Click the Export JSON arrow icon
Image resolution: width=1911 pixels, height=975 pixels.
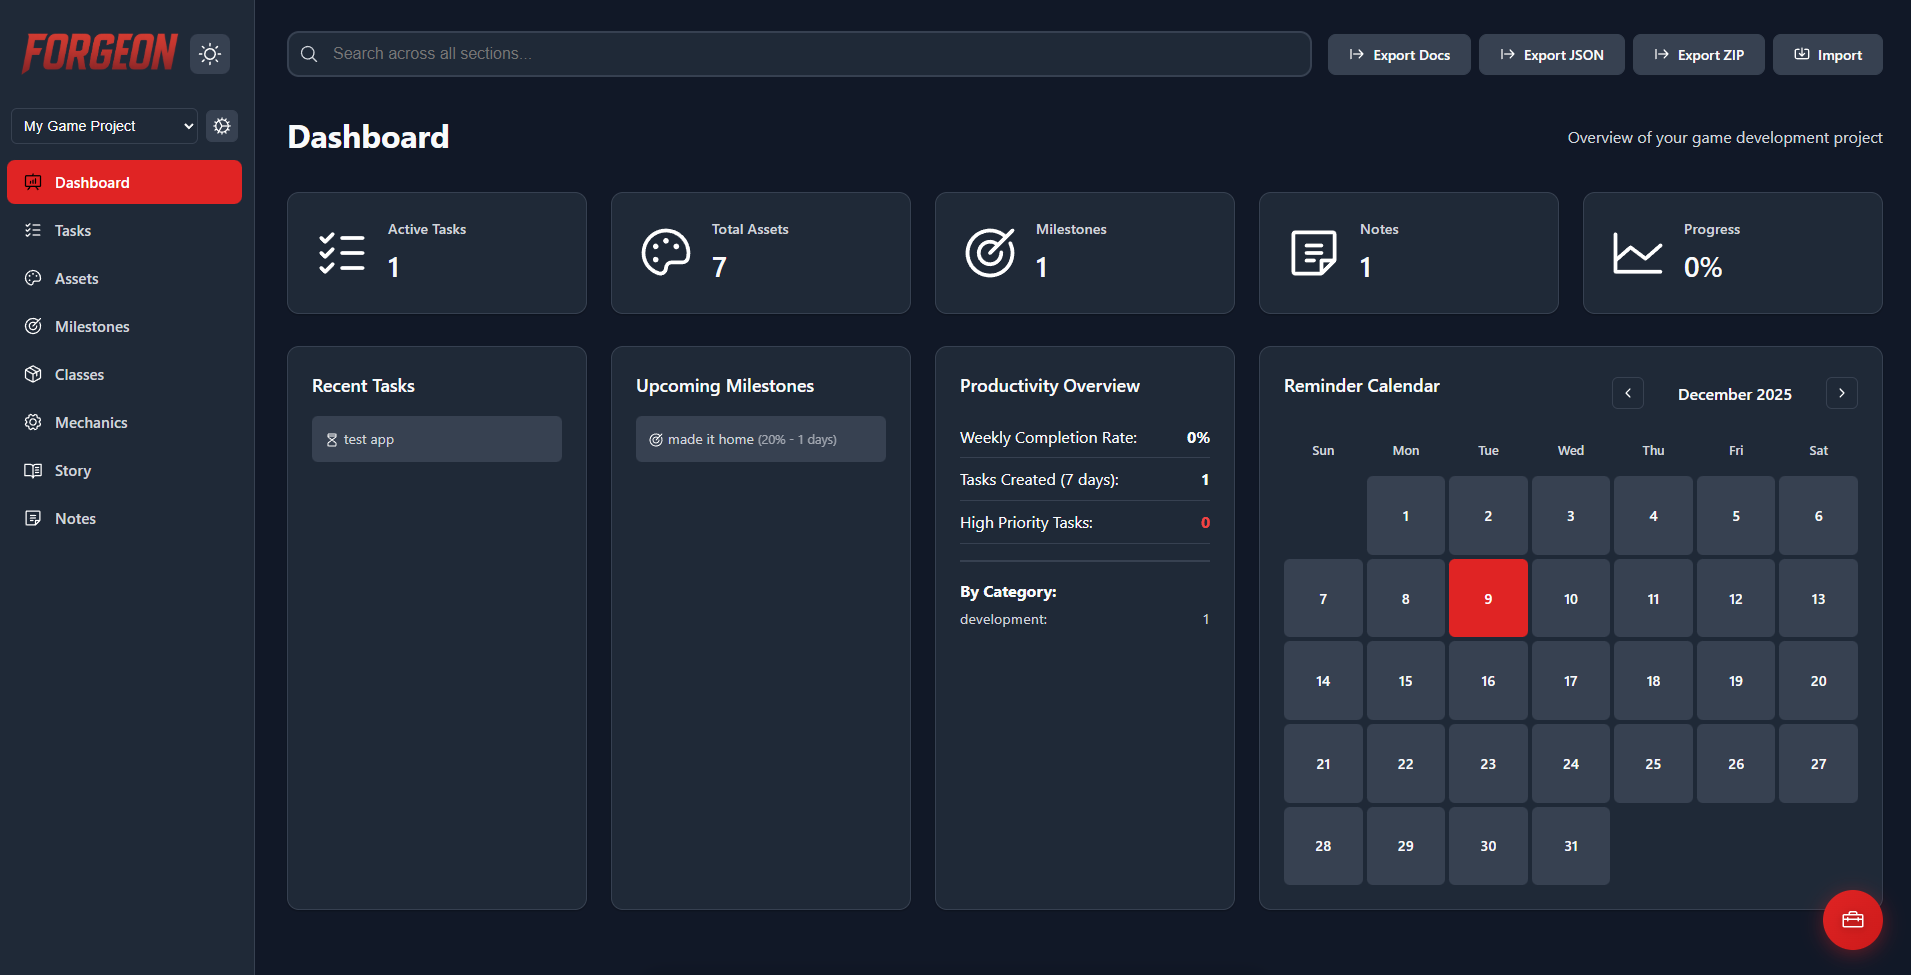(1508, 54)
